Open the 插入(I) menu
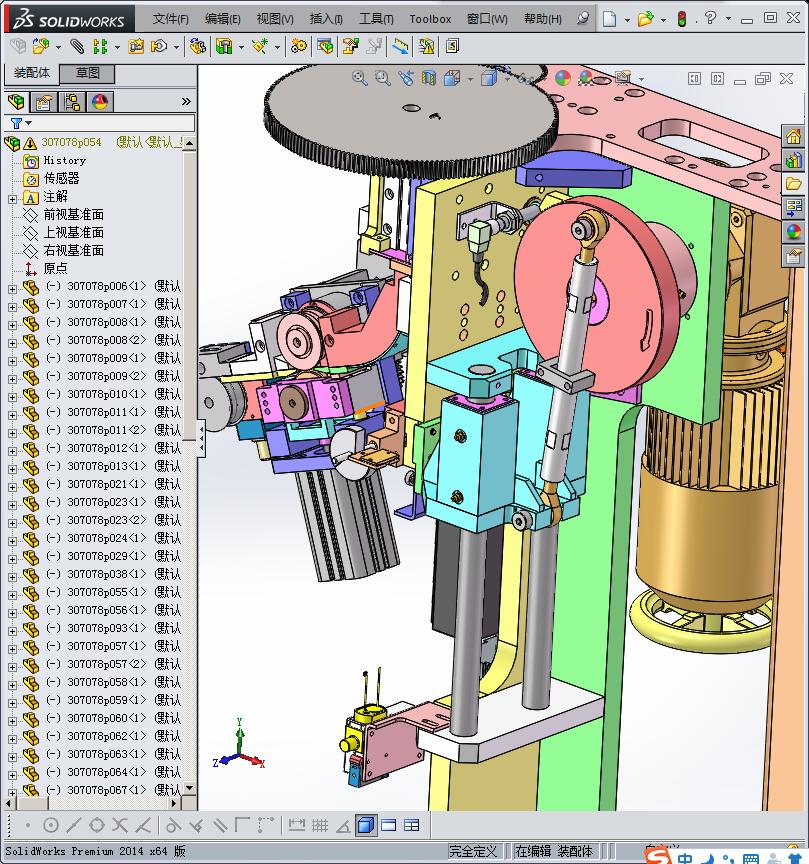The image size is (809, 864). (x=326, y=18)
